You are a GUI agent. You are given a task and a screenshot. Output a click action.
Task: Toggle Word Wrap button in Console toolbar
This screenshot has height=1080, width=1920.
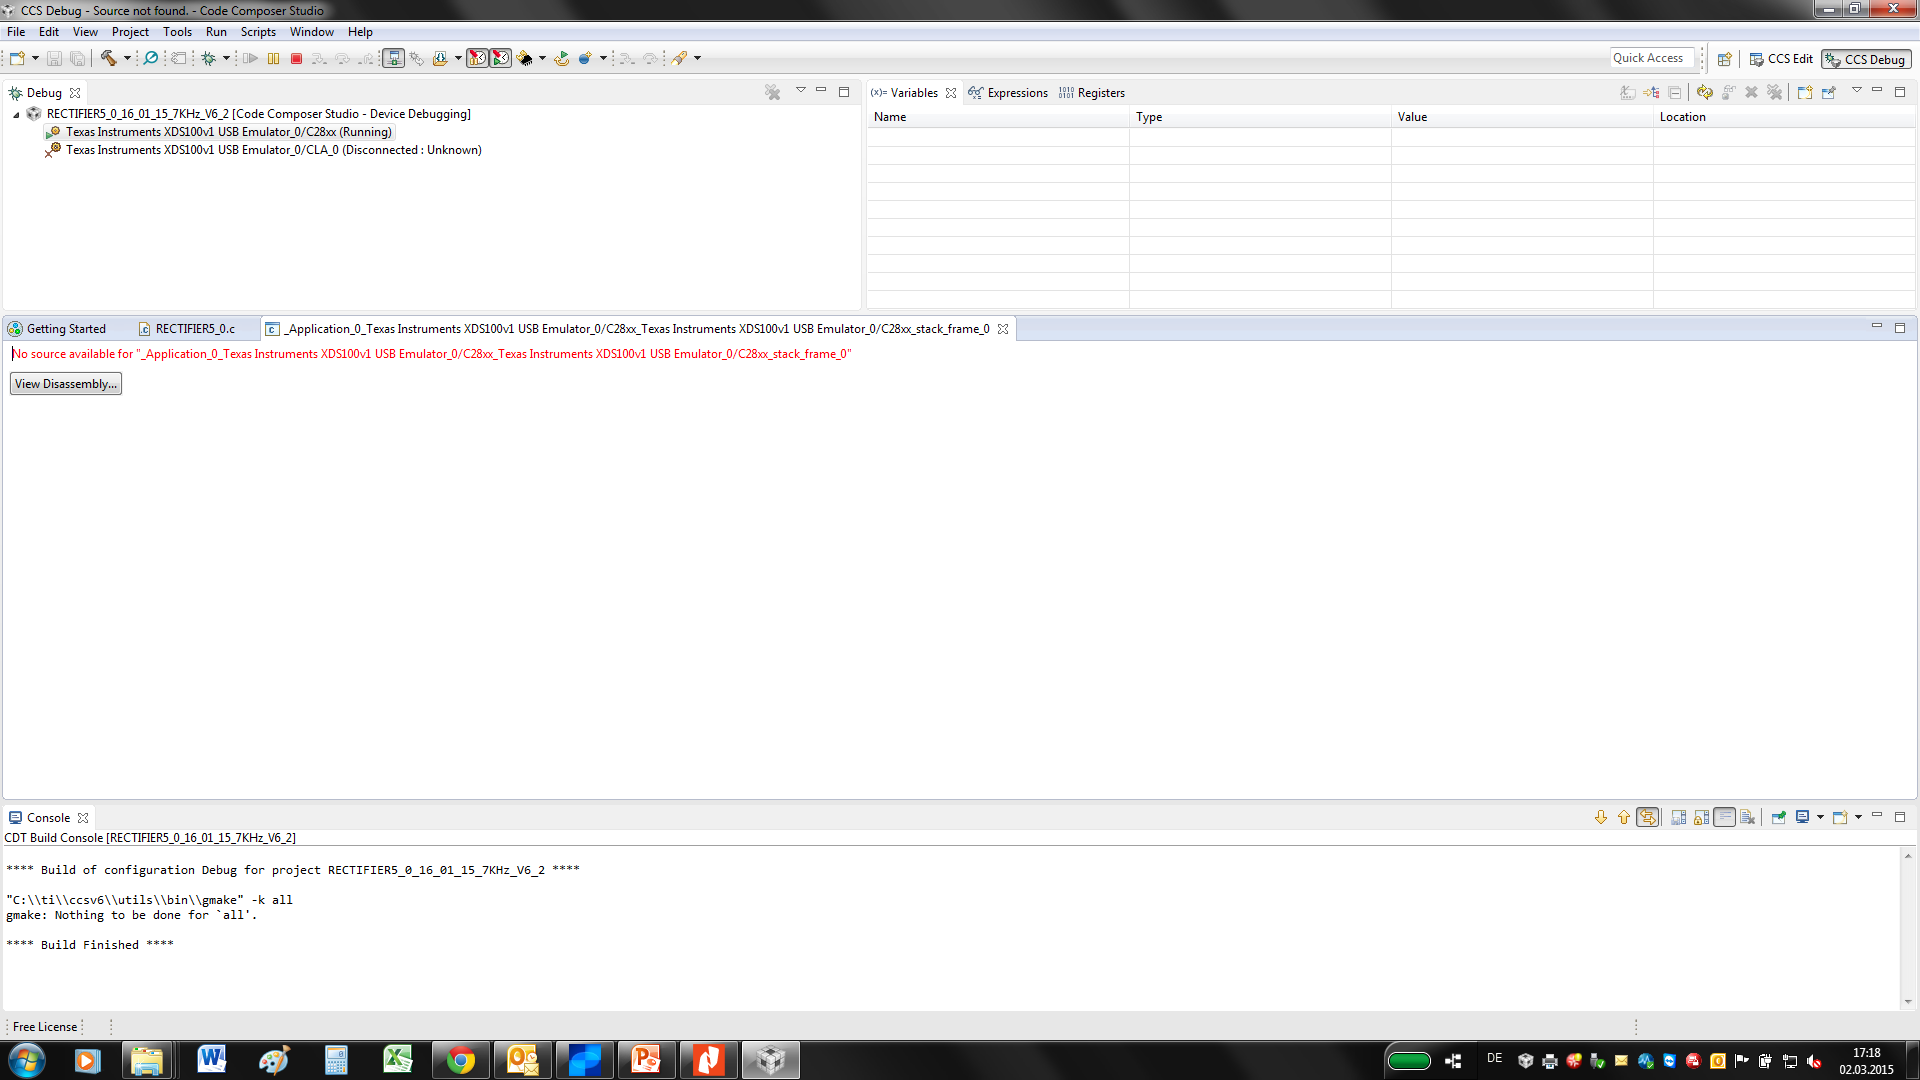[1724, 818]
